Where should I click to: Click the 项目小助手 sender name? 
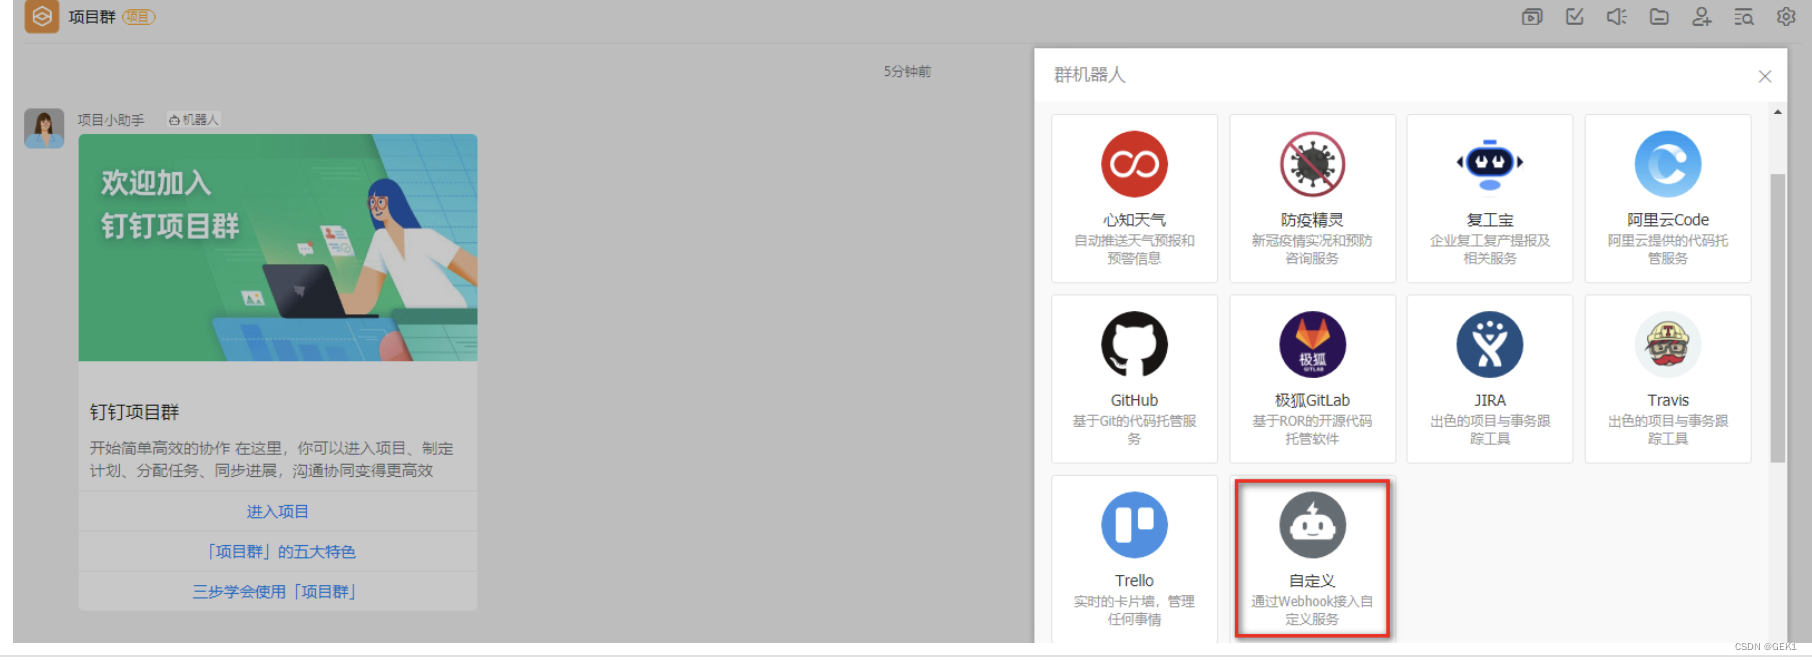[x=111, y=120]
